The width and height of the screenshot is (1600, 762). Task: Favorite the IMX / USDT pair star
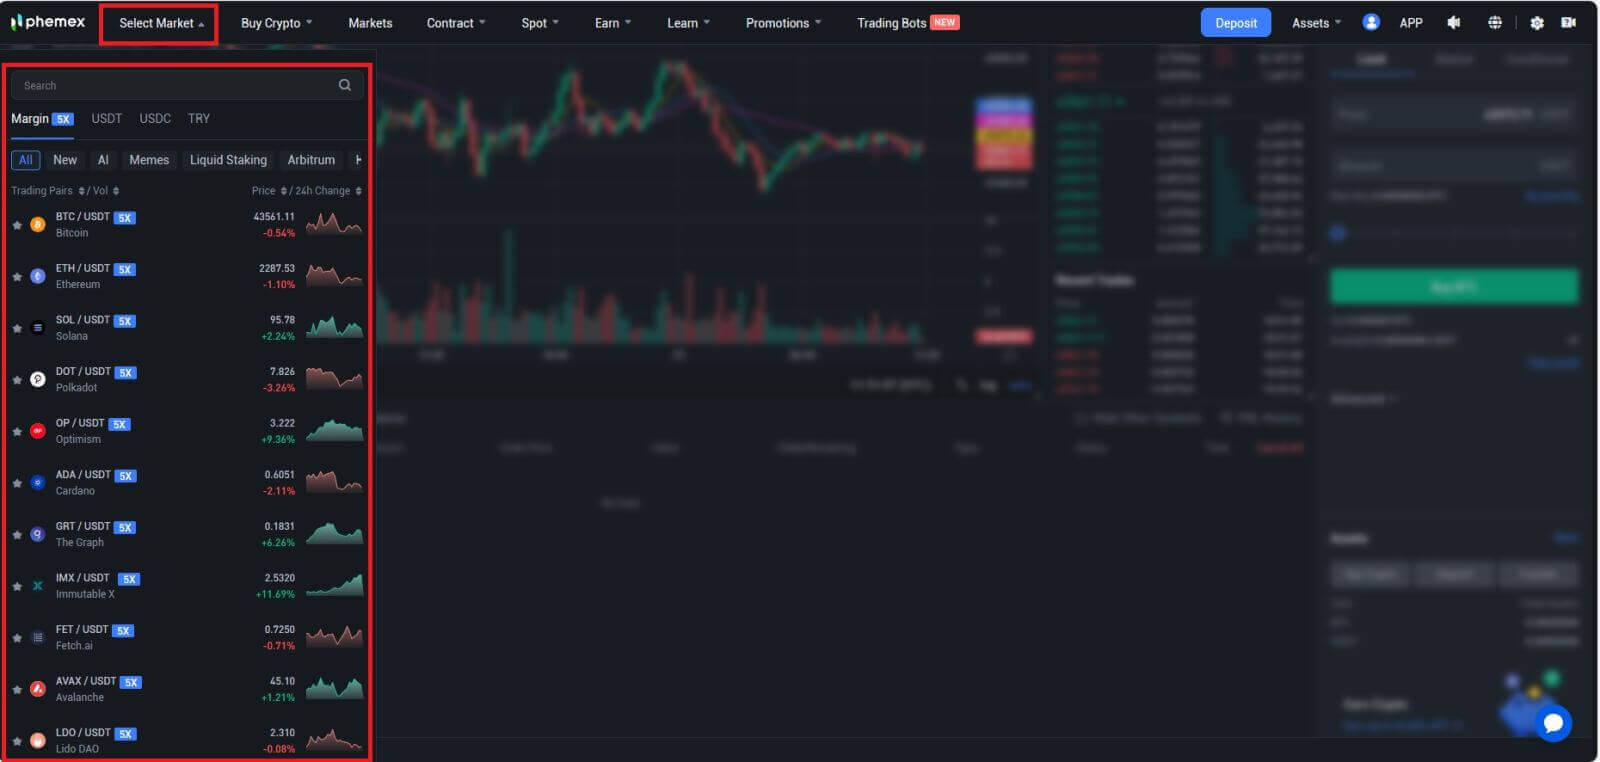tap(17, 586)
